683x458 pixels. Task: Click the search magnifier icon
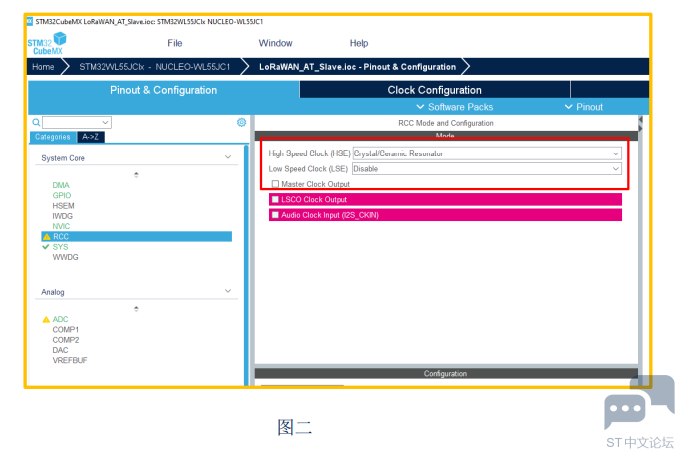[36, 122]
